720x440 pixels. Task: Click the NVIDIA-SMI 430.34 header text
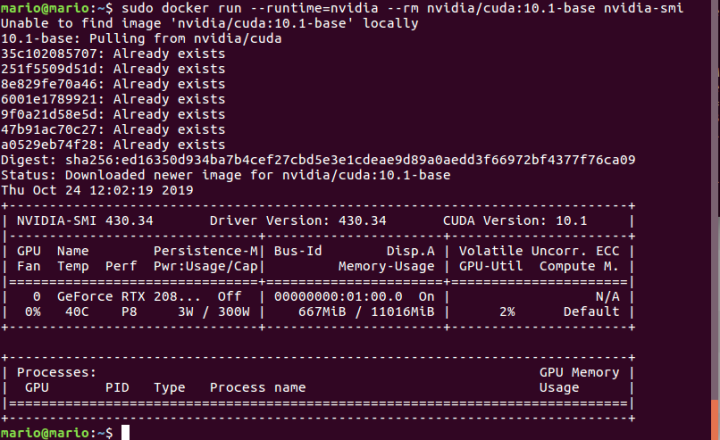85,220
